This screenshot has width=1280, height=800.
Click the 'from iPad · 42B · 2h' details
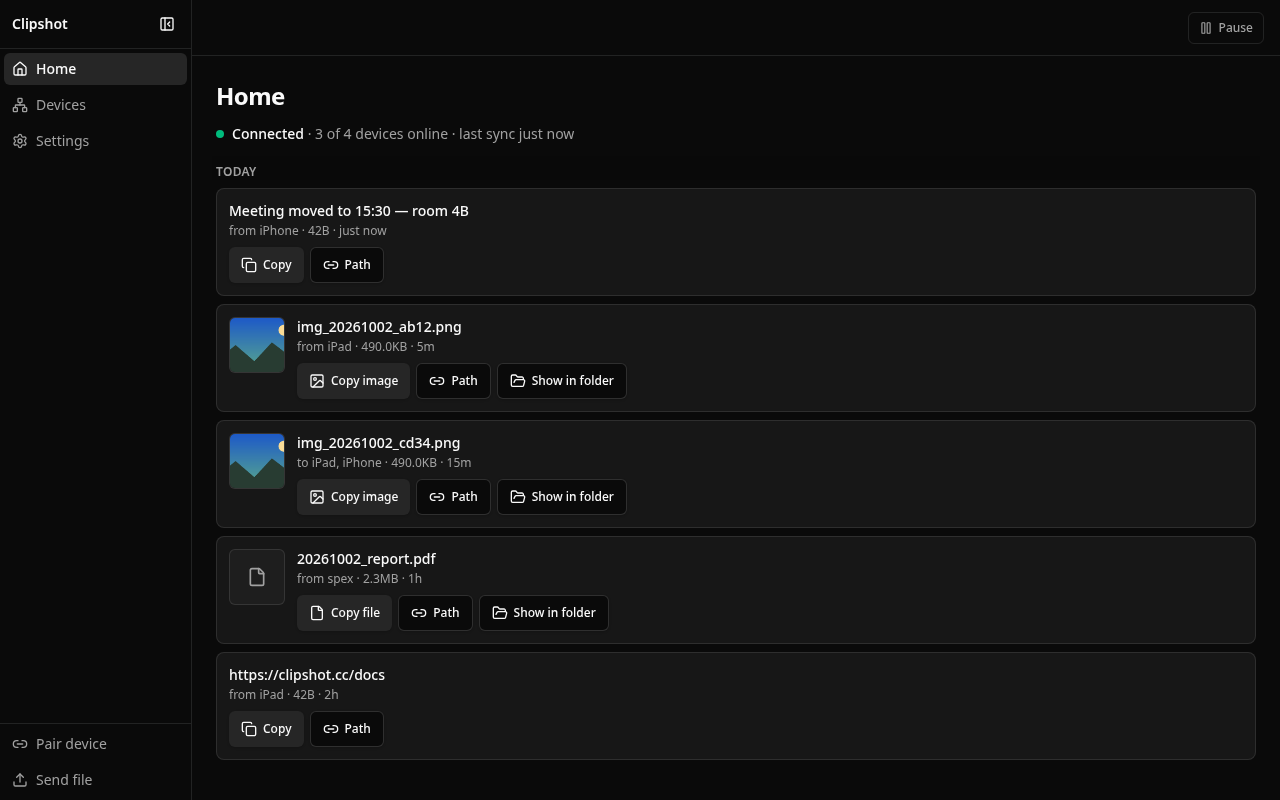[284, 695]
